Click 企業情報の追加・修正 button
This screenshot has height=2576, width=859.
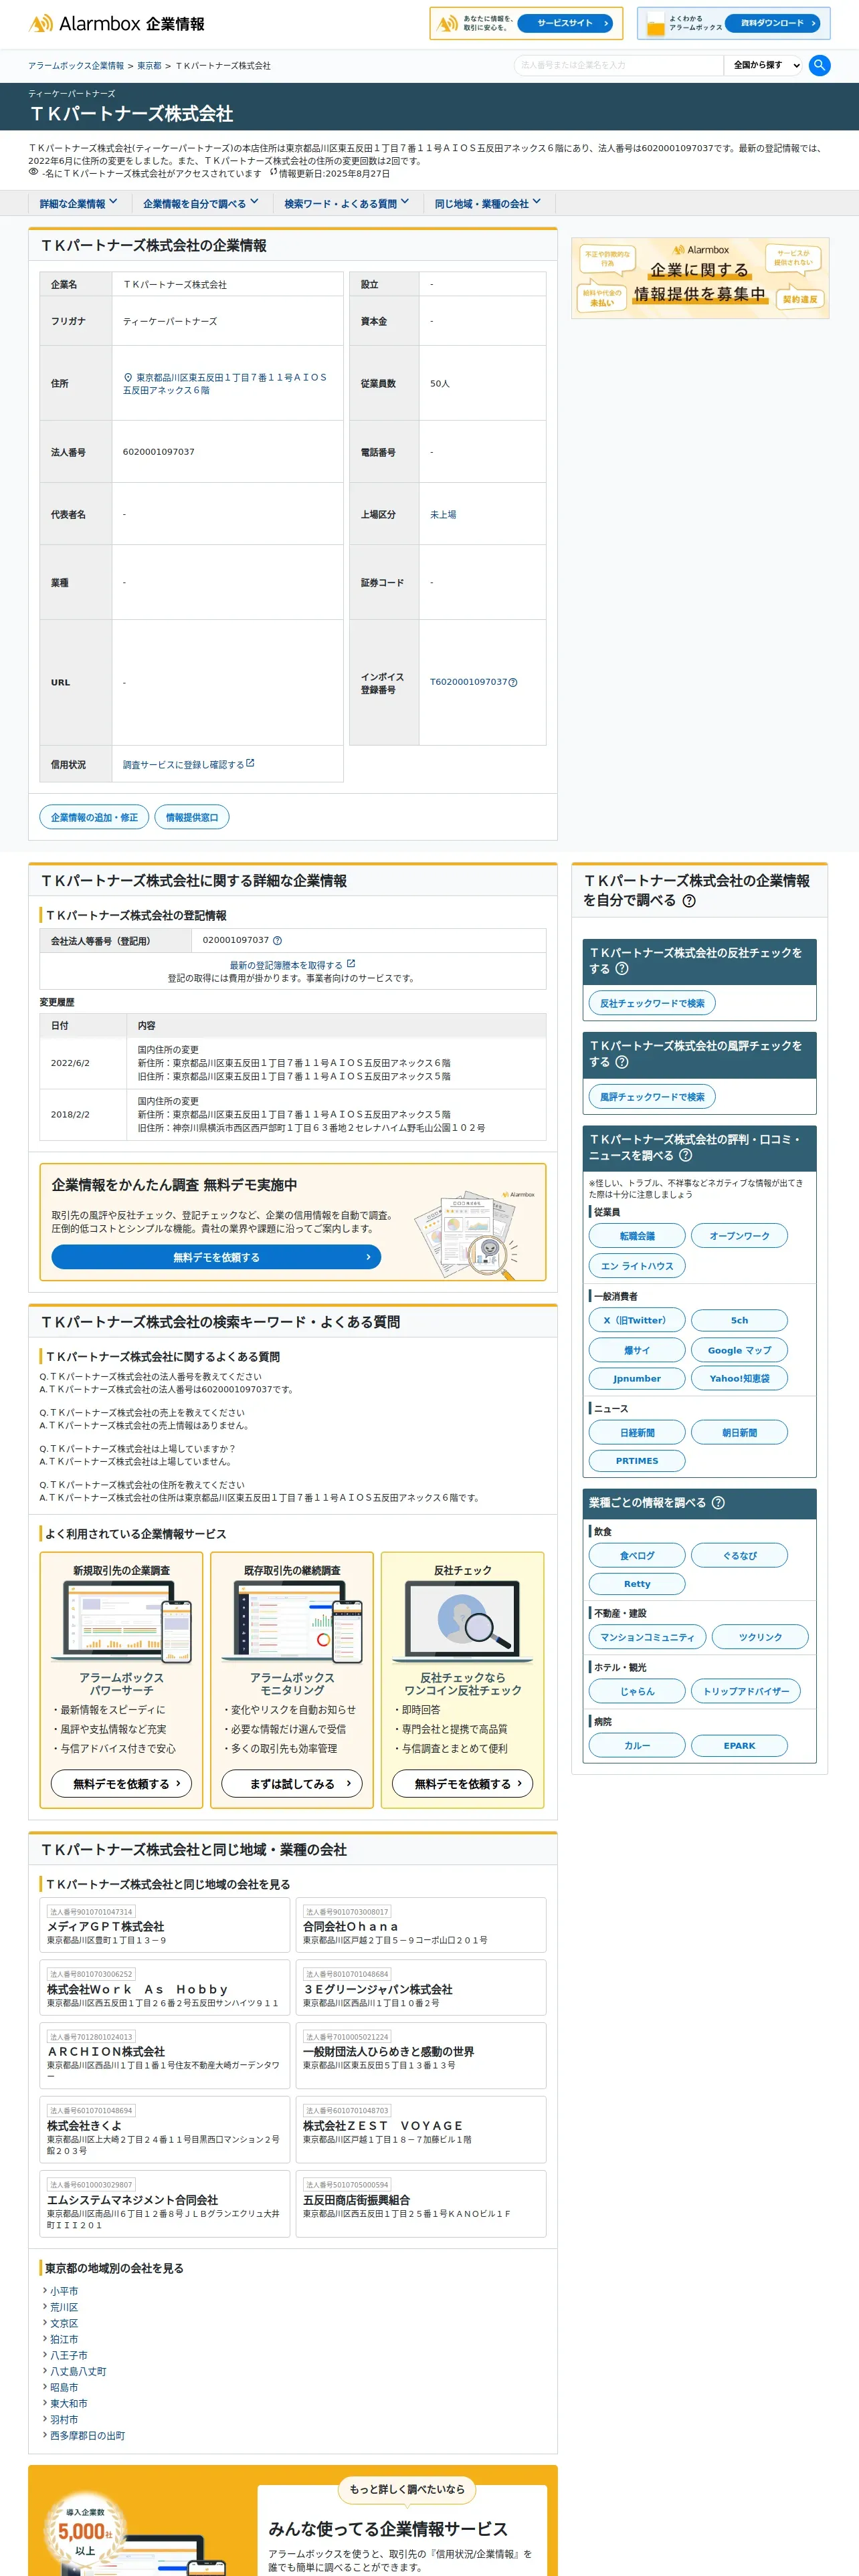click(94, 817)
